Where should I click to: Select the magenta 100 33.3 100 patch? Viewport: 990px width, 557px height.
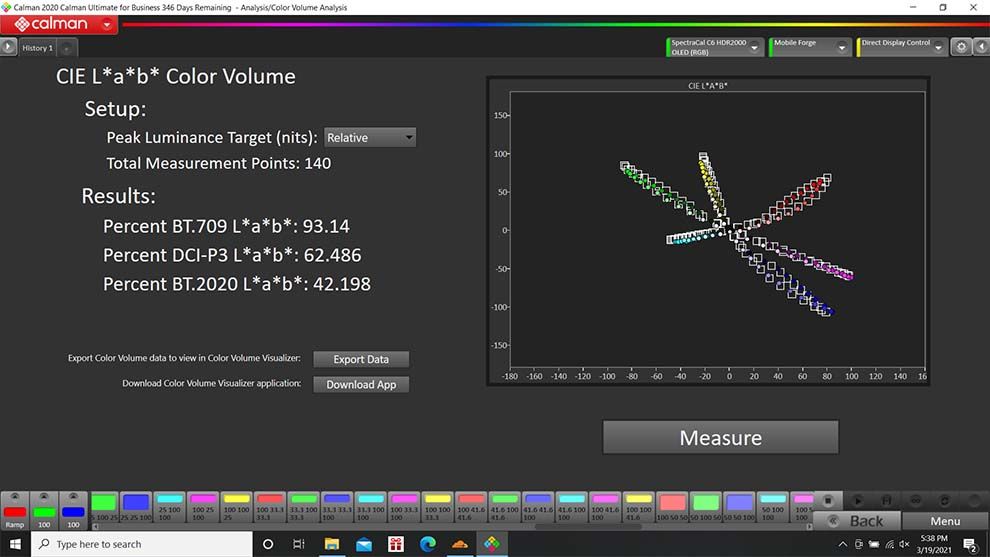click(x=404, y=508)
